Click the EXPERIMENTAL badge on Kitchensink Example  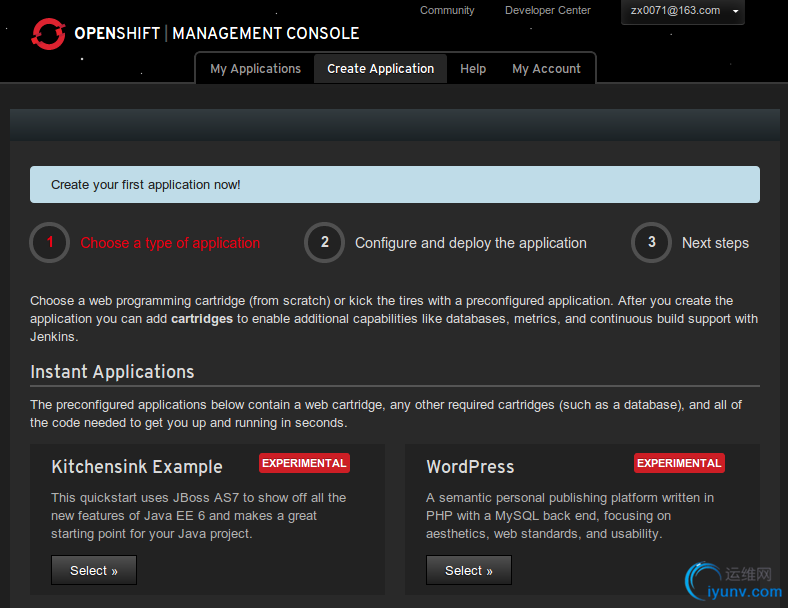coord(304,463)
